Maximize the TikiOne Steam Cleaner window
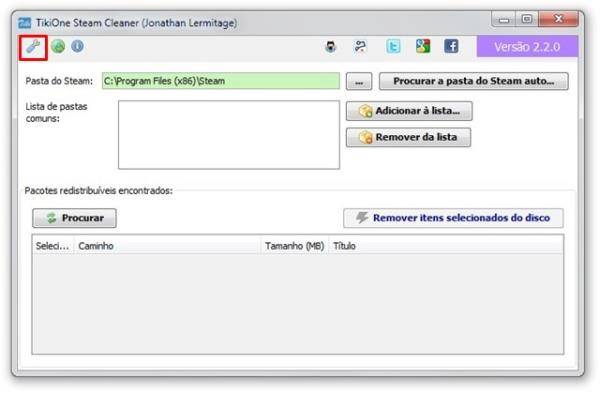600x393 pixels. pos(527,19)
